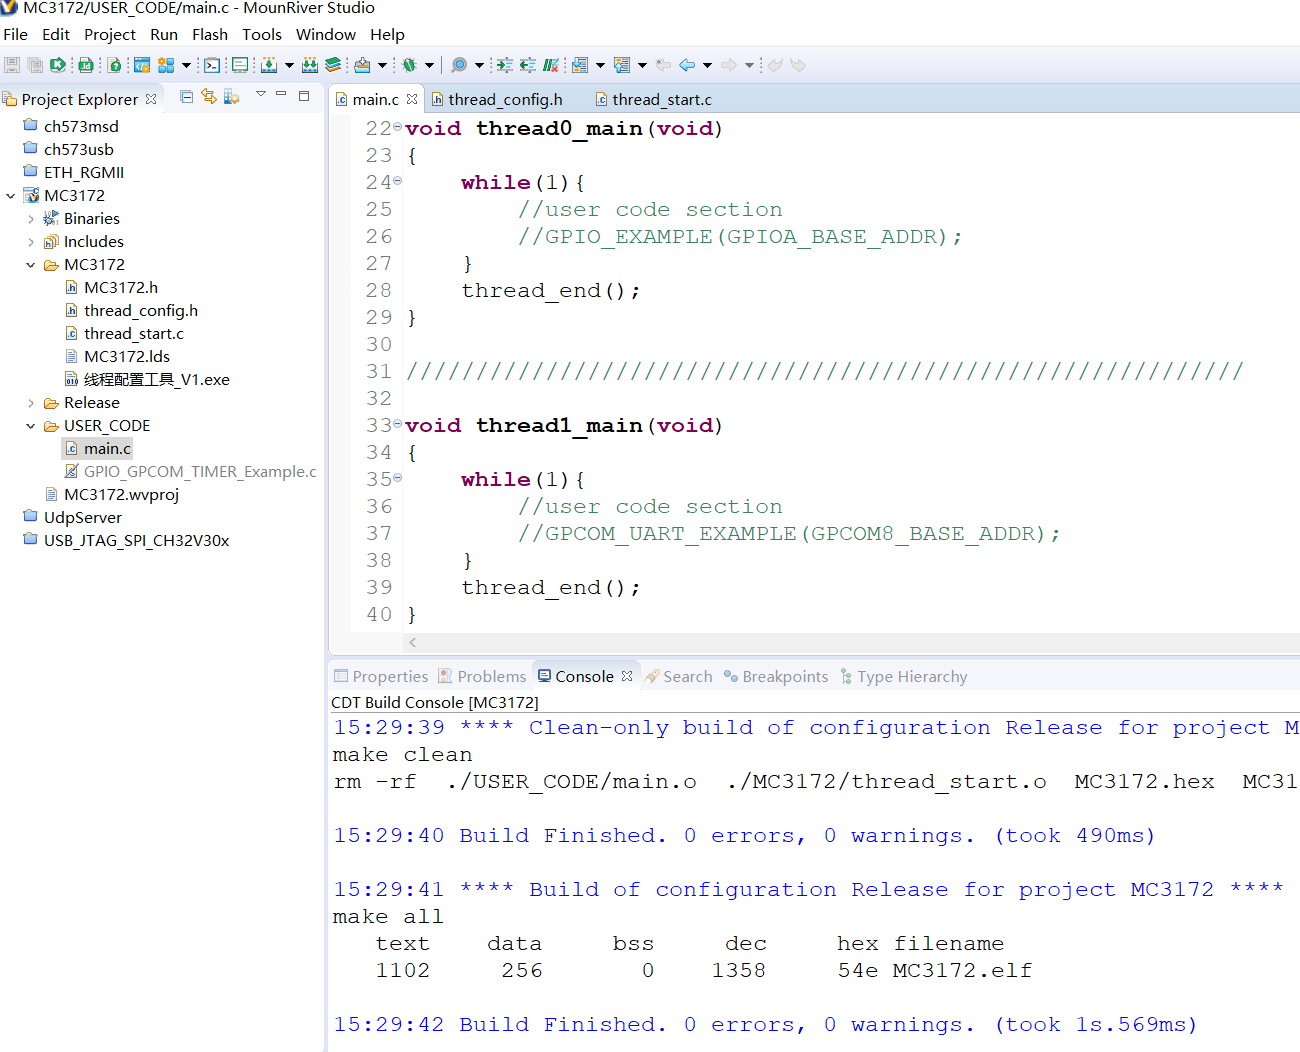Toggle fold marker at line 33

pyautogui.click(x=398, y=424)
